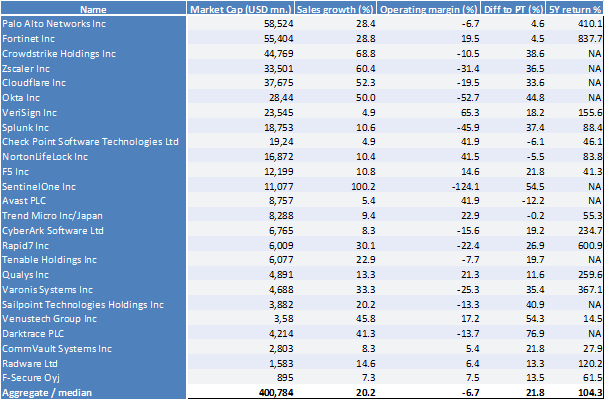Click the Darktrace PLC cell

pos(33,334)
